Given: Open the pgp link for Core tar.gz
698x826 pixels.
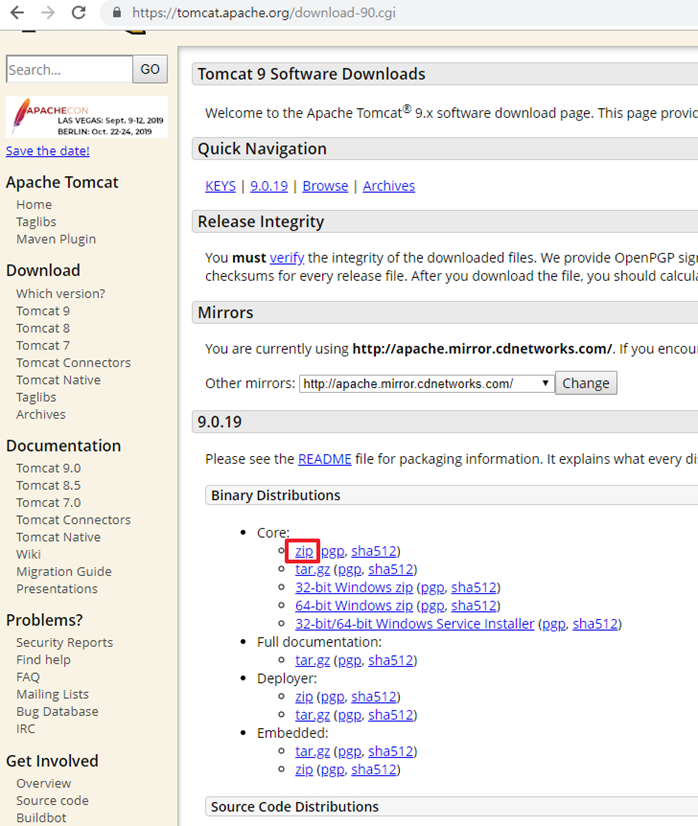Looking at the screenshot, I should coord(350,569).
